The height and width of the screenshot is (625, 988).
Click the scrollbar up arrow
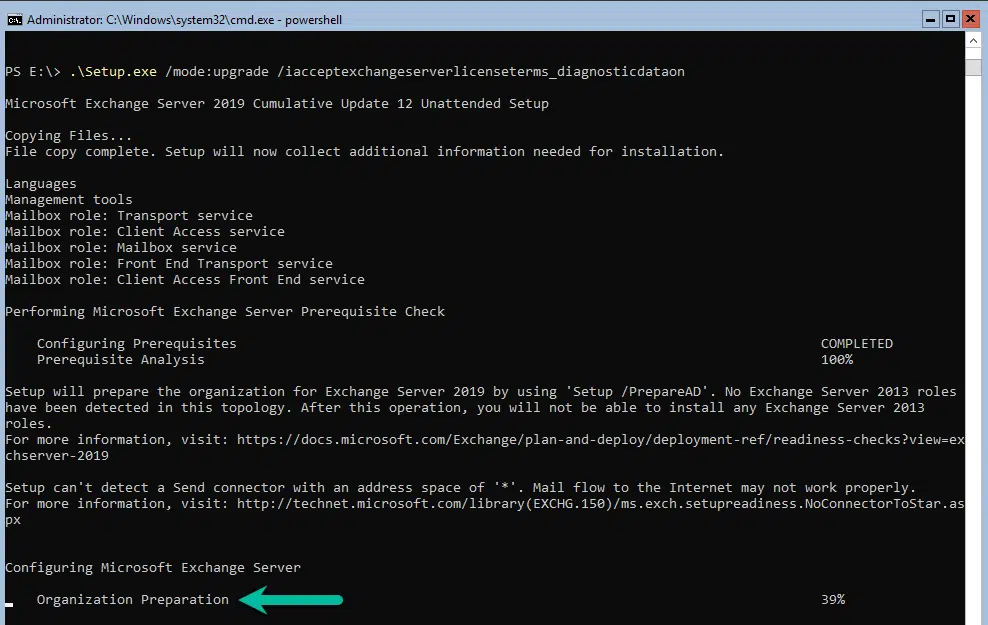[x=973, y=41]
